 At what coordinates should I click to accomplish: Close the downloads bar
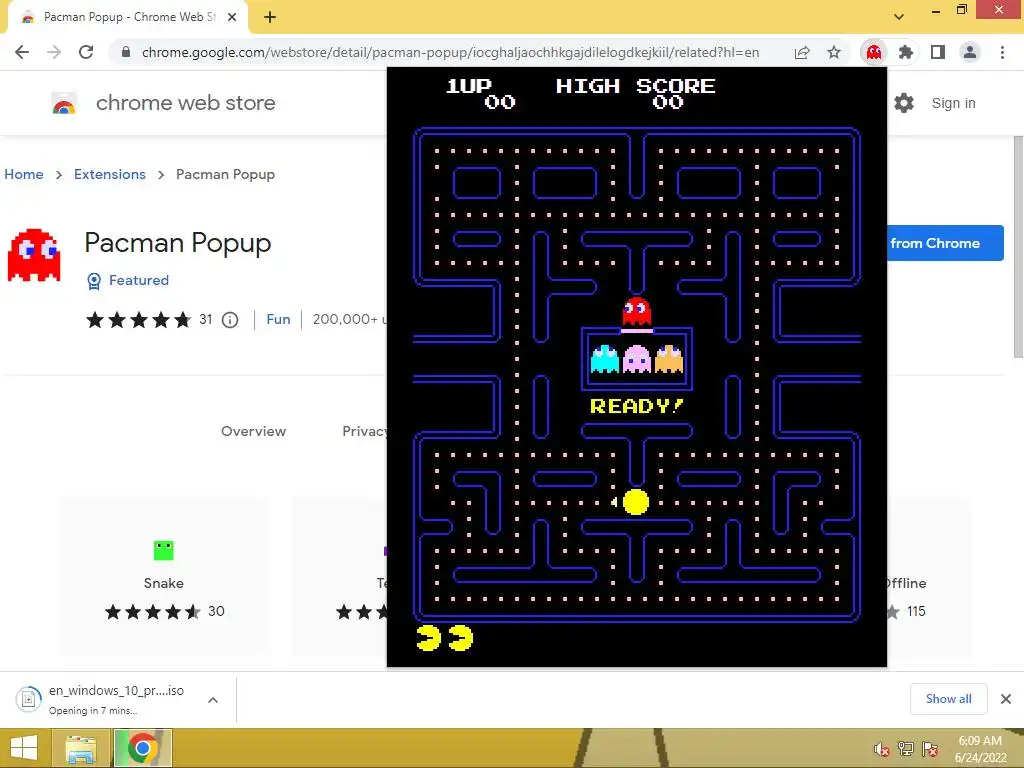pos(1006,699)
